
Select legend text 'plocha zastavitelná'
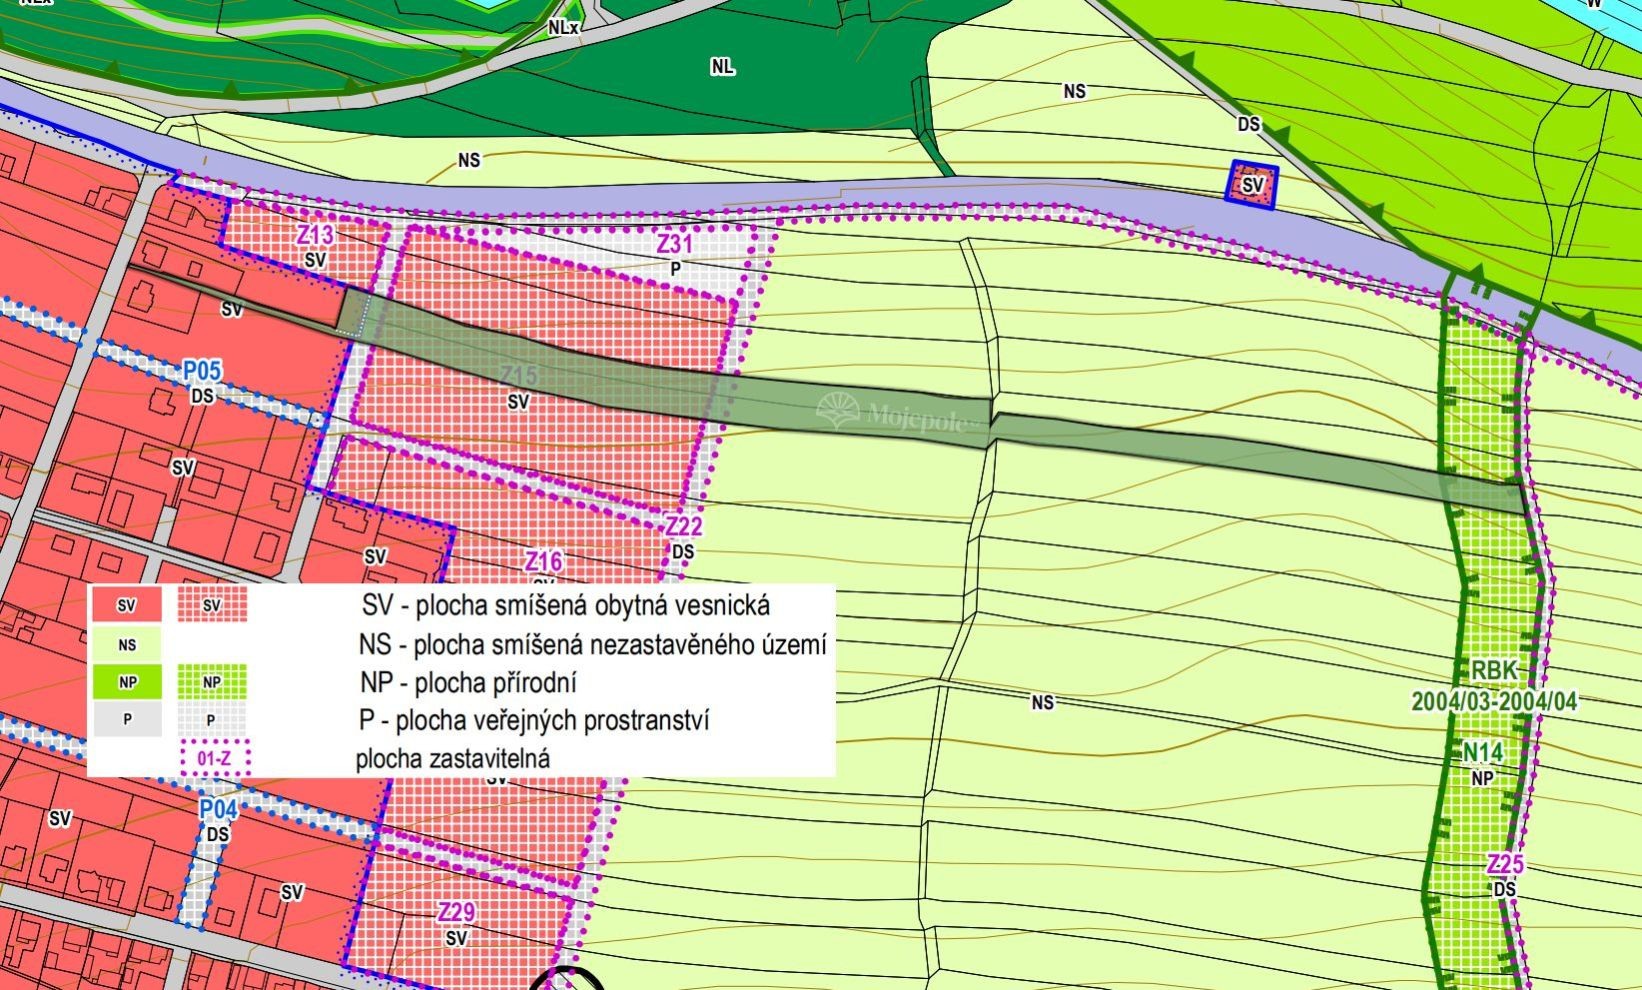tap(453, 758)
